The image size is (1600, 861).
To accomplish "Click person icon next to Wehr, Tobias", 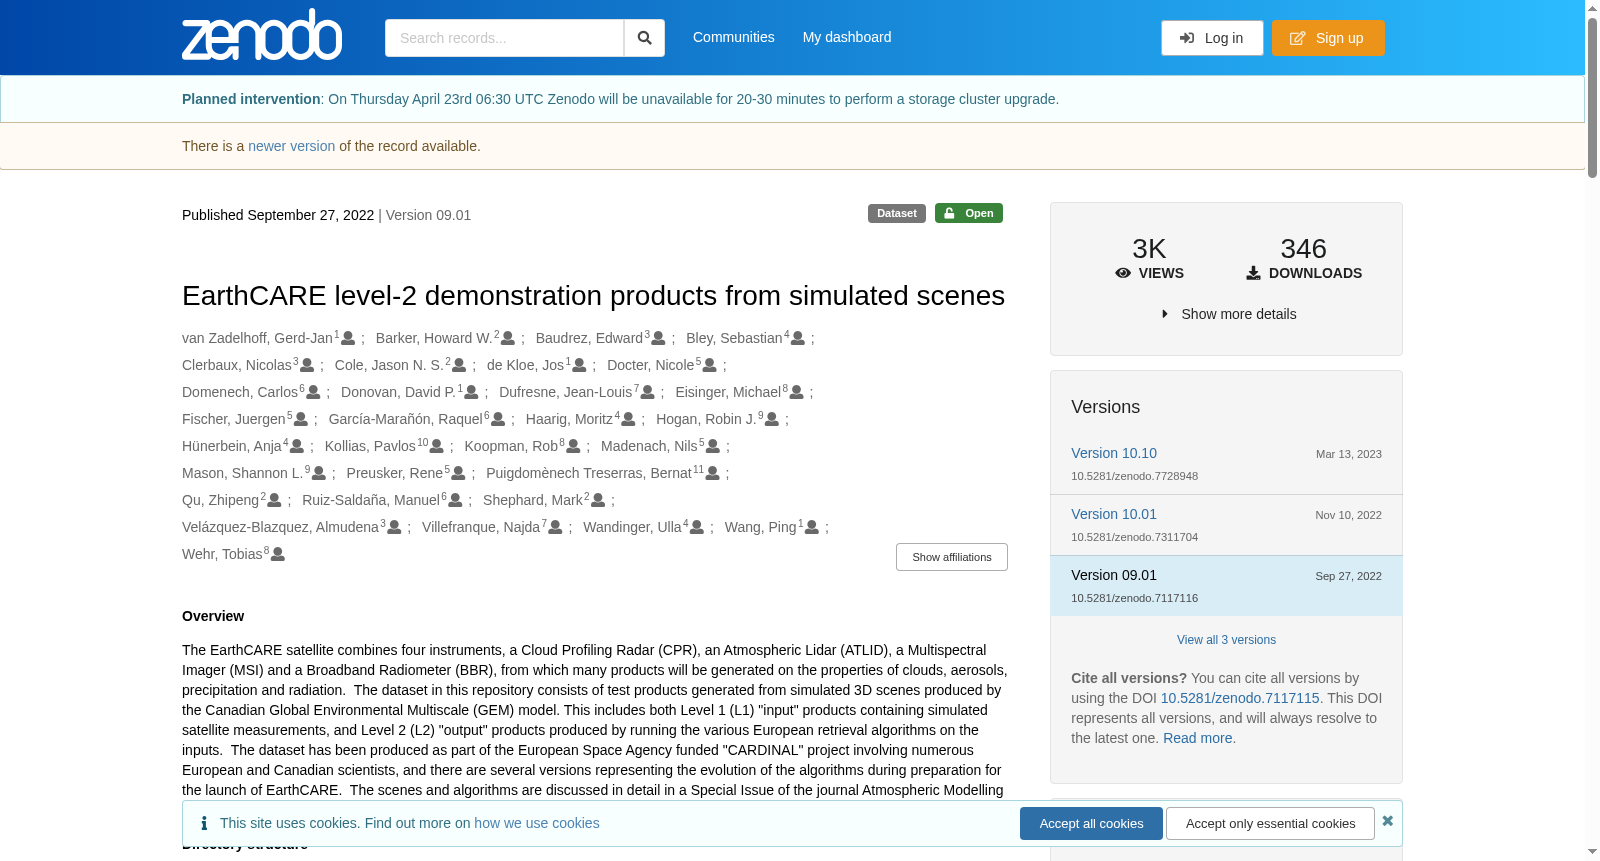I will (x=277, y=554).
